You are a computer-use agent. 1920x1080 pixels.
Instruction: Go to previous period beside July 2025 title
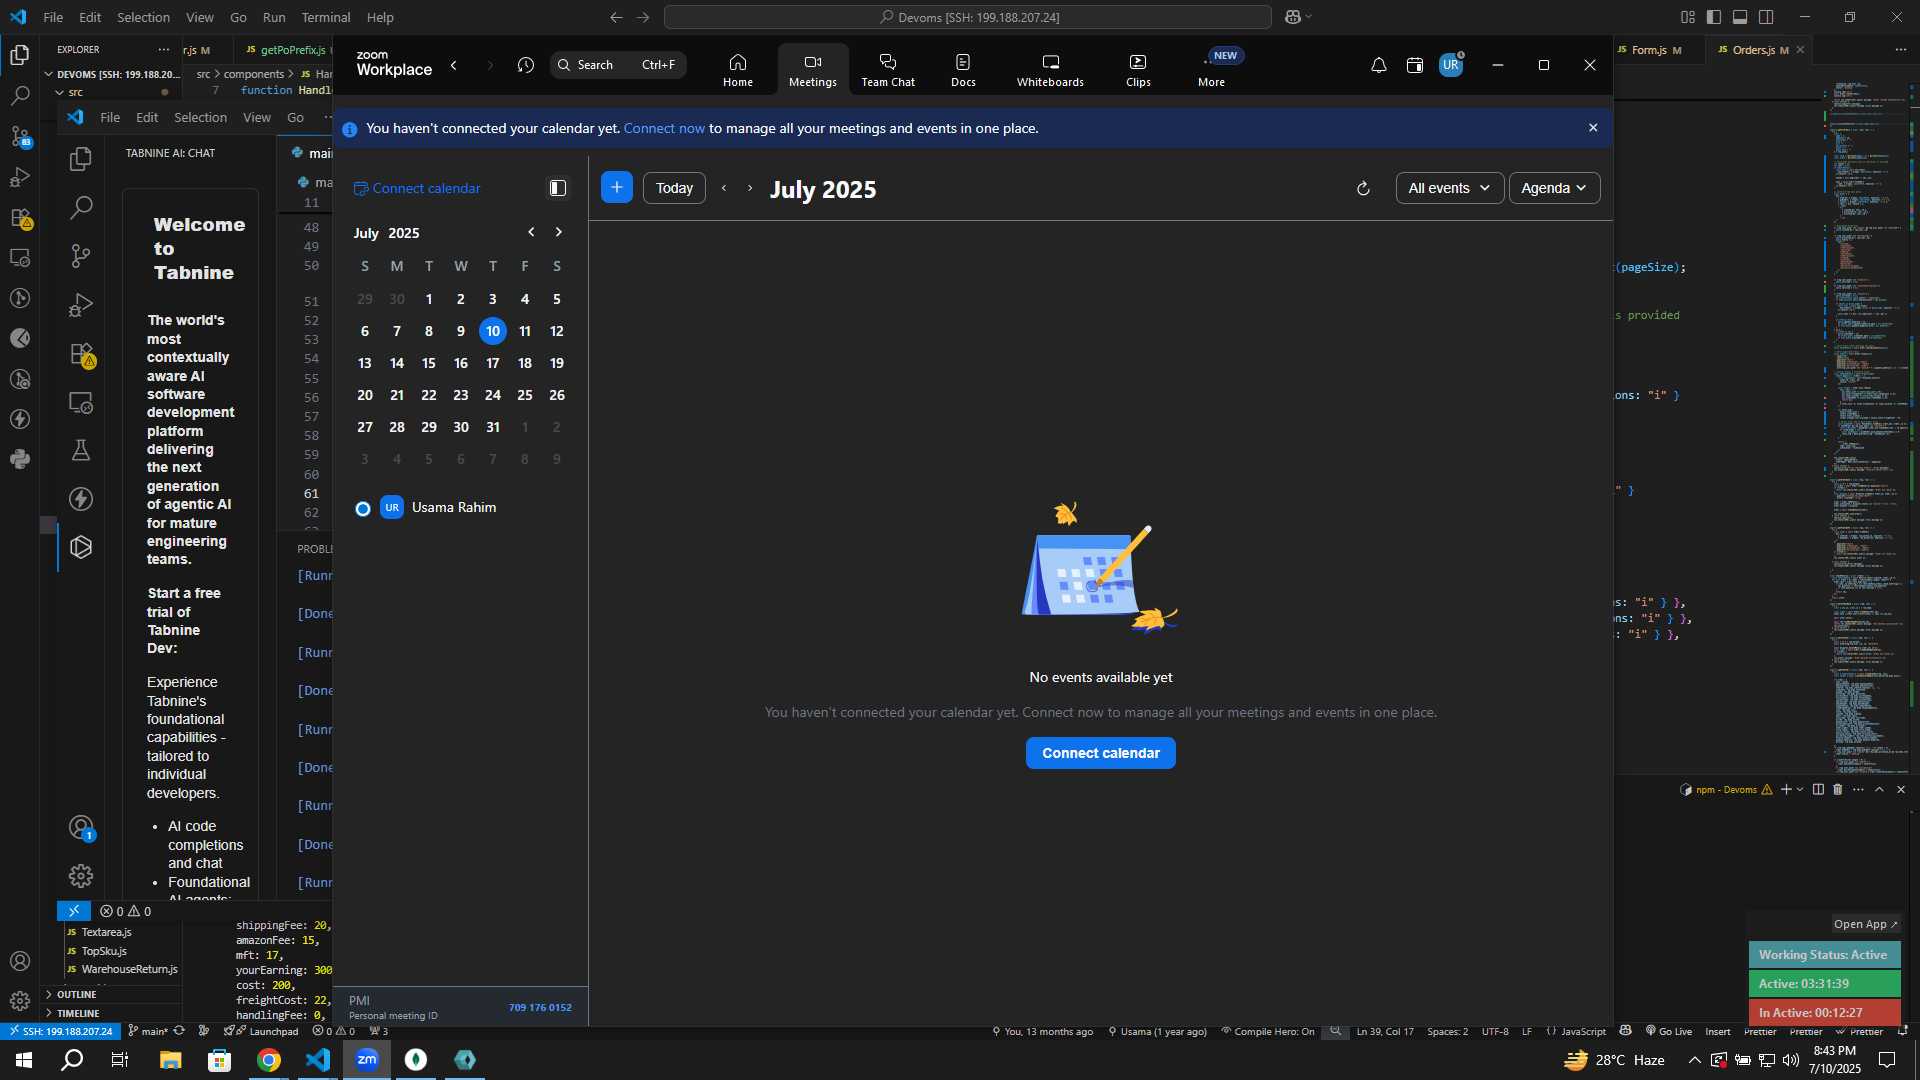coord(724,188)
